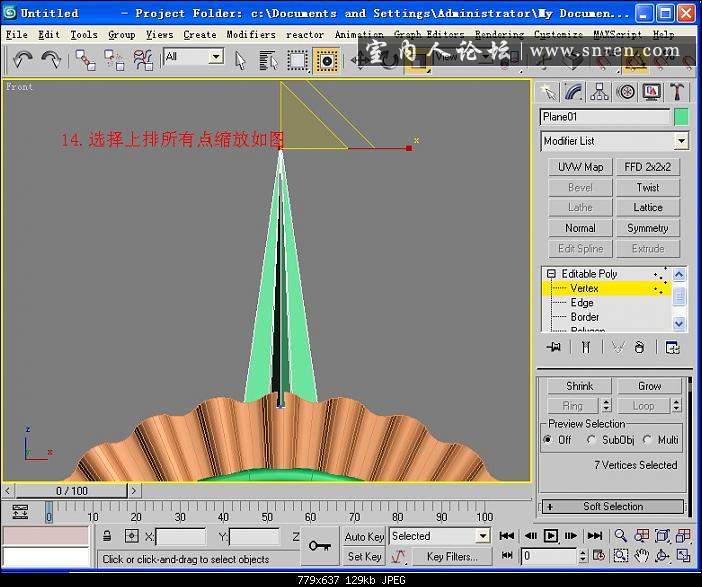The width and height of the screenshot is (702, 587).
Task: Click the UVW Map modifier button
Action: tap(580, 167)
